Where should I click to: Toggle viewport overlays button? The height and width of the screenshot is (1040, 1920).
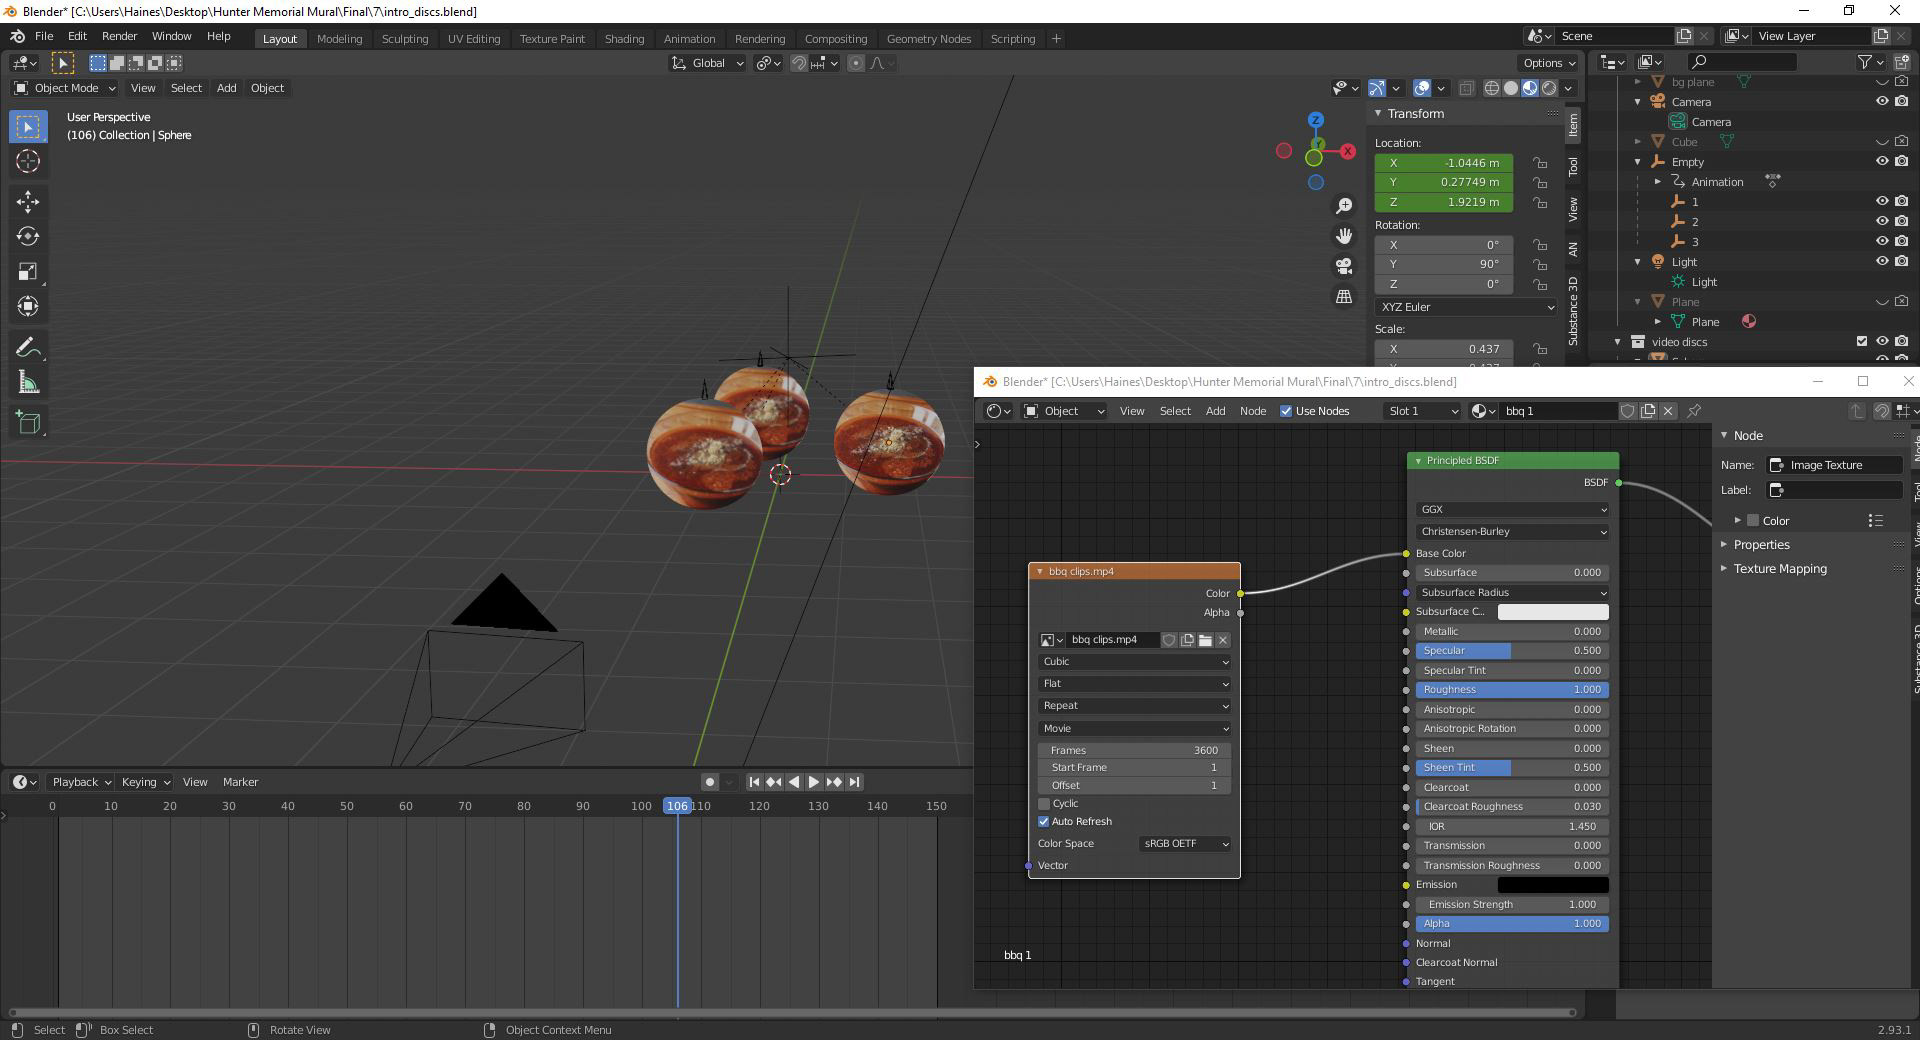coord(1423,88)
